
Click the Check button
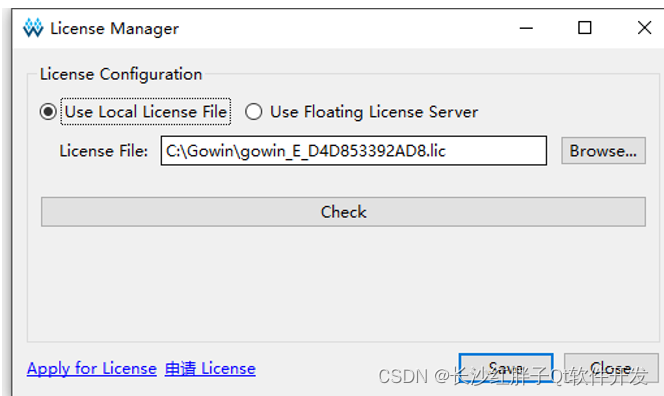pyautogui.click(x=343, y=212)
